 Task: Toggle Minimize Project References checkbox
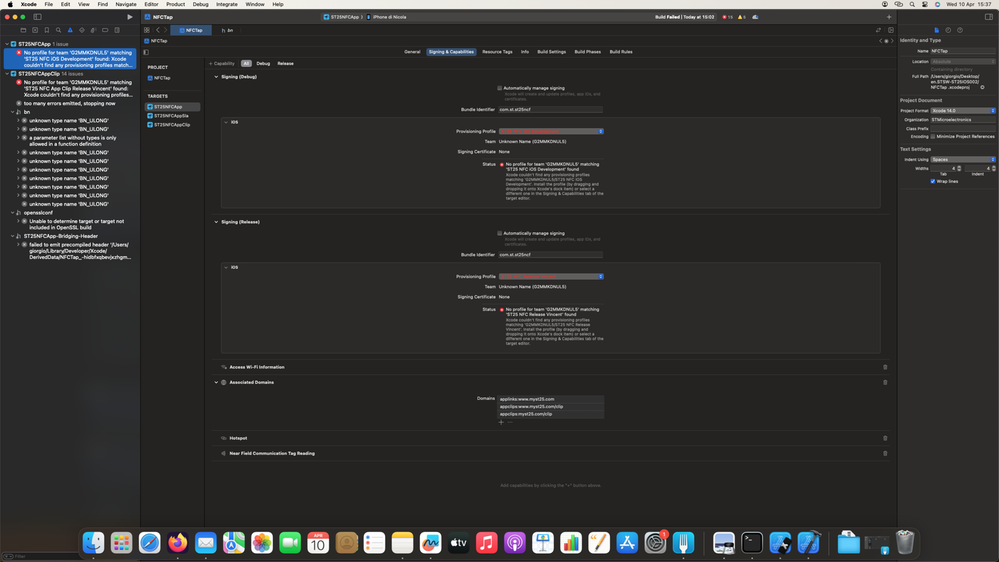[933, 136]
